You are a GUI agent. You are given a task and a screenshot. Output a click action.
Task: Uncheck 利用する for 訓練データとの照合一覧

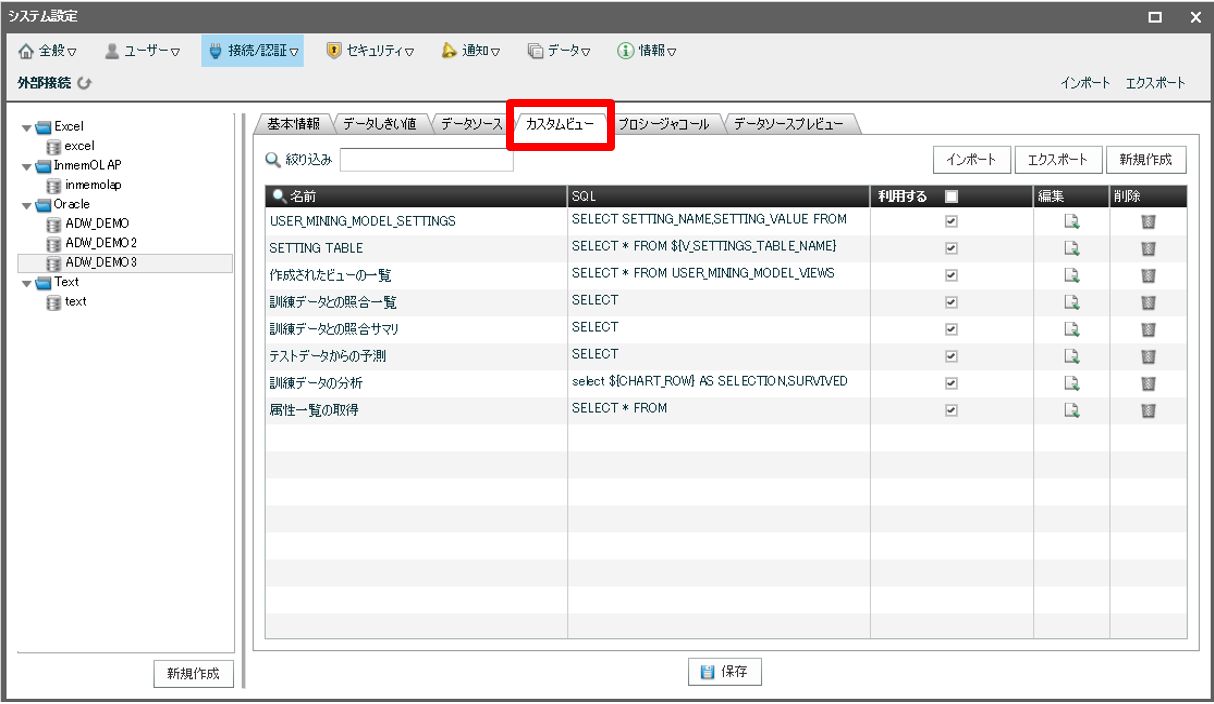[951, 302]
